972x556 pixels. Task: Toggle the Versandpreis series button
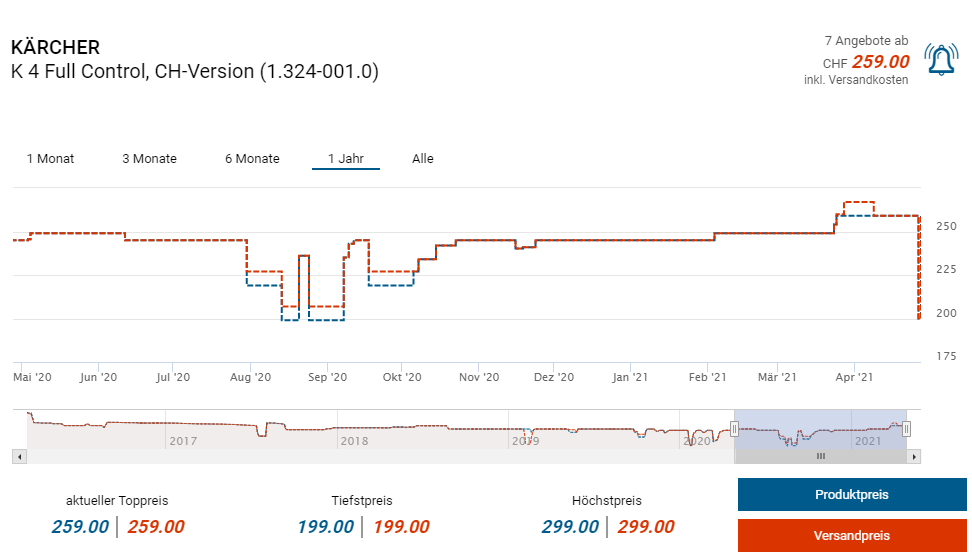click(x=851, y=536)
